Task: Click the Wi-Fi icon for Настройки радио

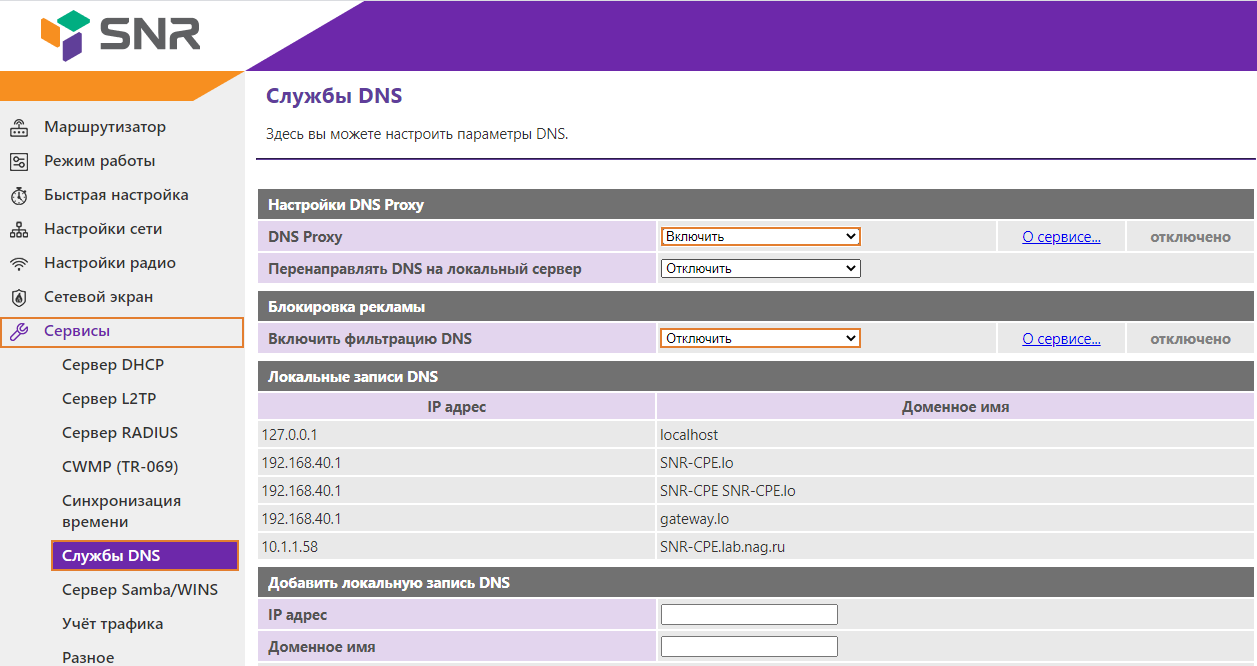Action: click(19, 264)
